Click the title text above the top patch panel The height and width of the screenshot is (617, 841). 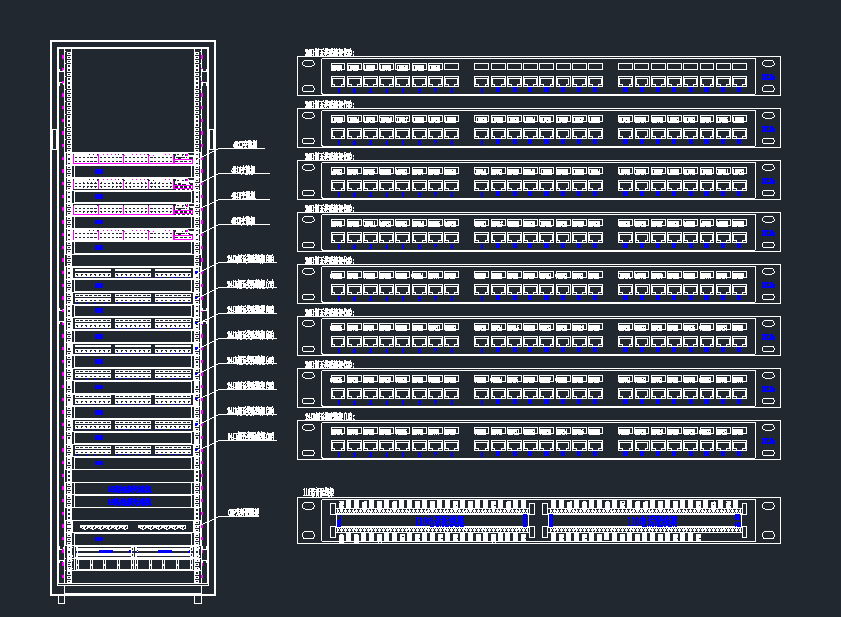point(329,52)
